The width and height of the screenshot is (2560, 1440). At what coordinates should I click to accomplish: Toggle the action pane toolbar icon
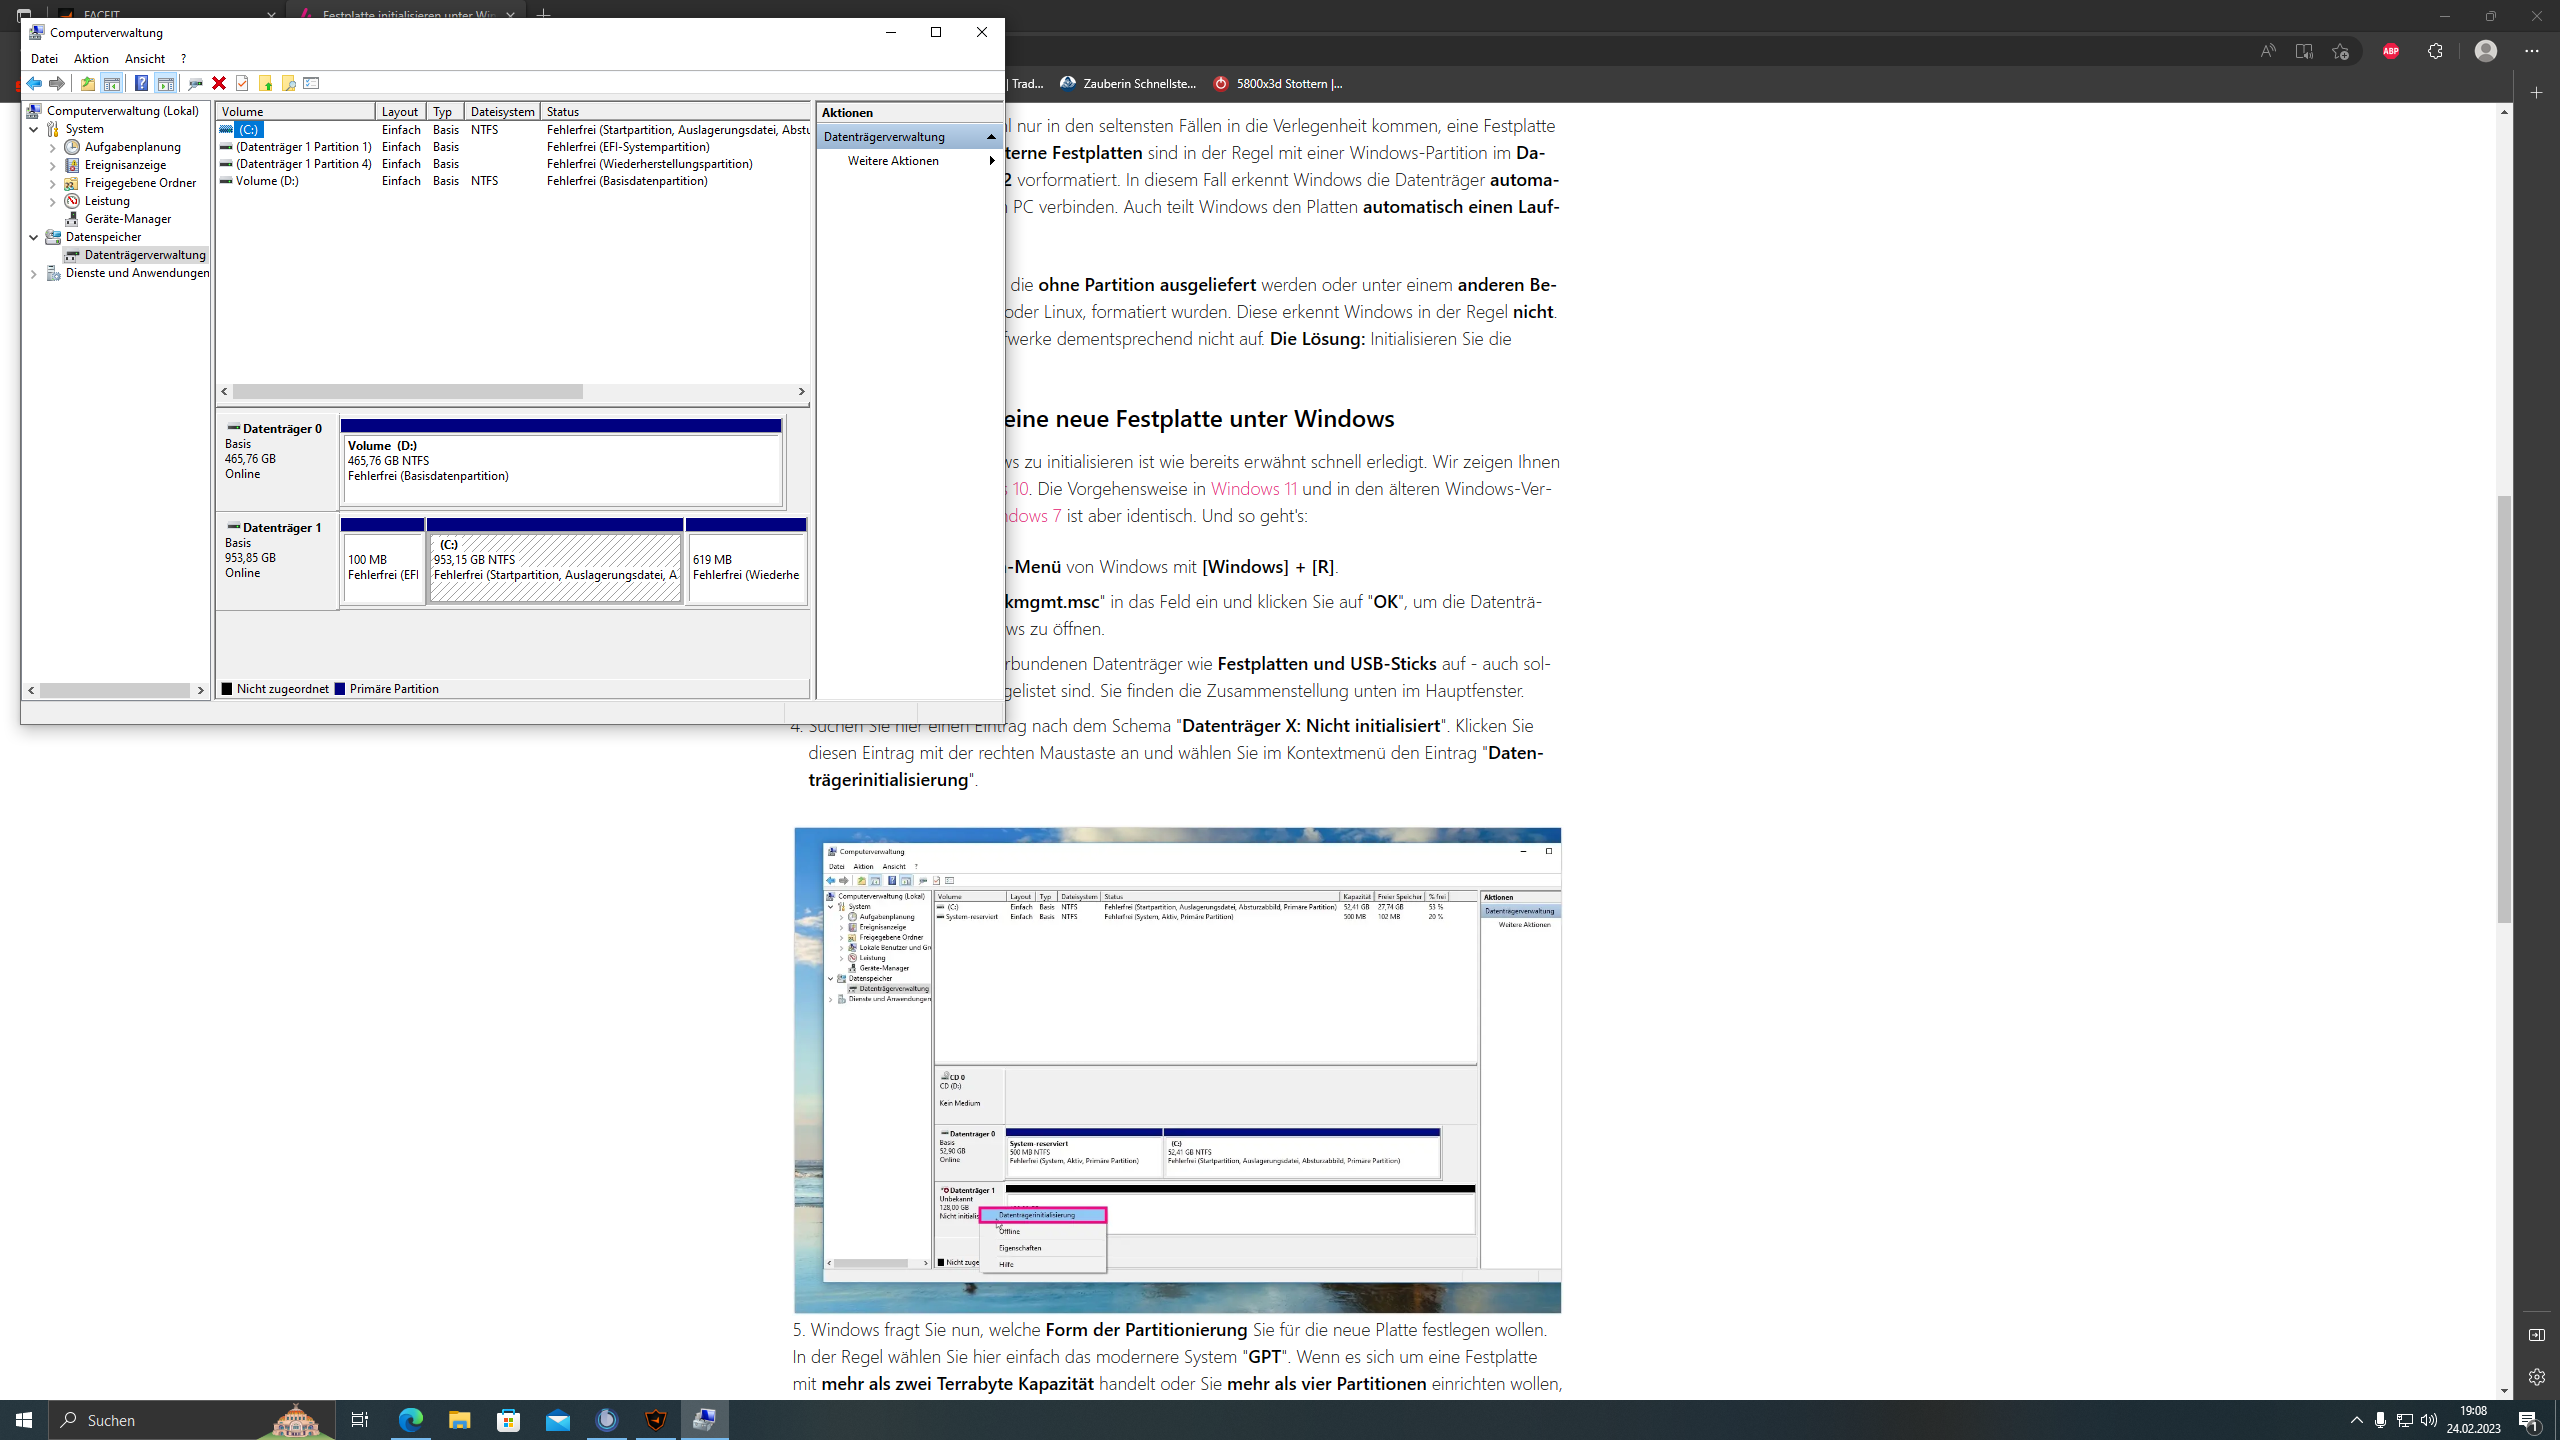pos(165,83)
